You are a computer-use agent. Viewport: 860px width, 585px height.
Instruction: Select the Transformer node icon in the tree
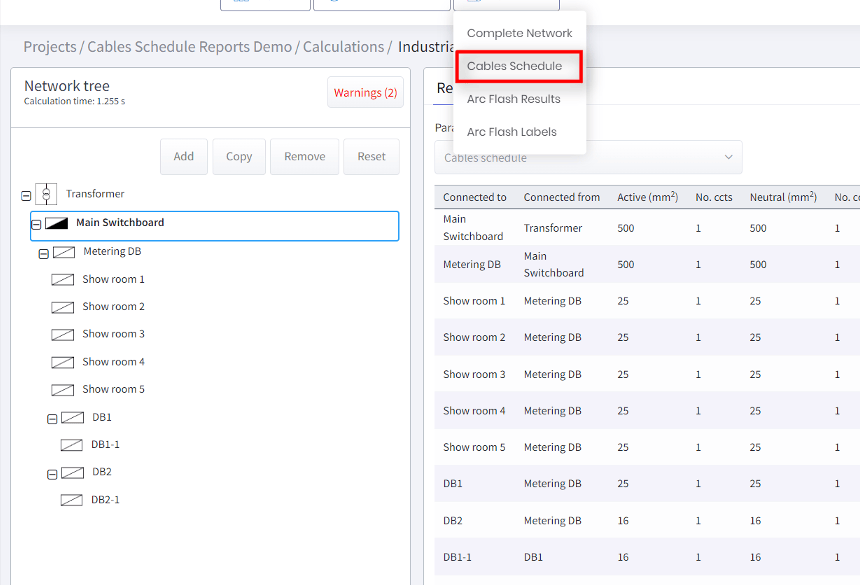pyautogui.click(x=46, y=193)
